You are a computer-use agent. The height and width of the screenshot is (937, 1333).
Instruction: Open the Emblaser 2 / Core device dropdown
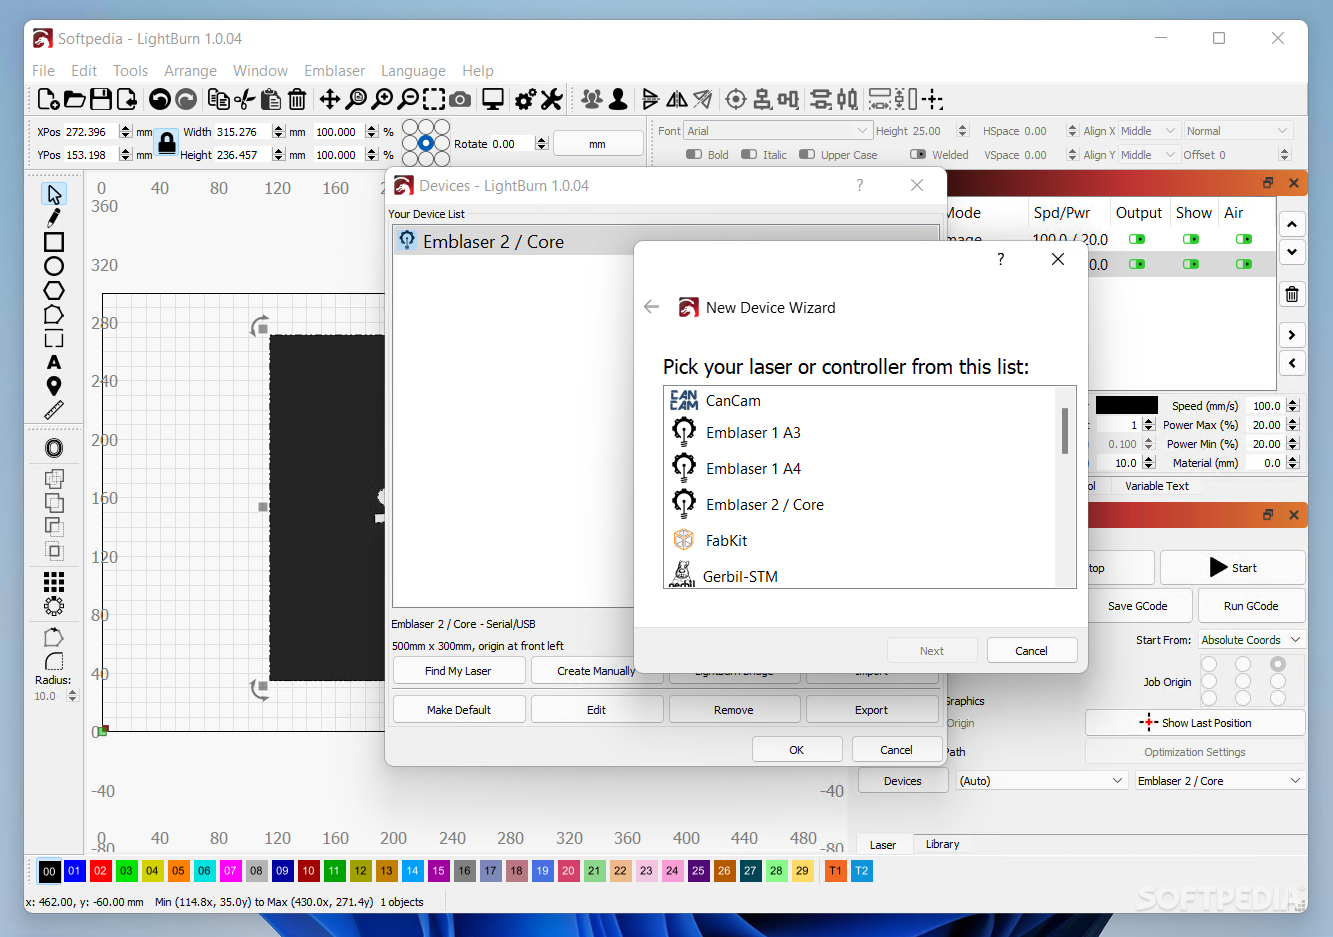(1220, 781)
